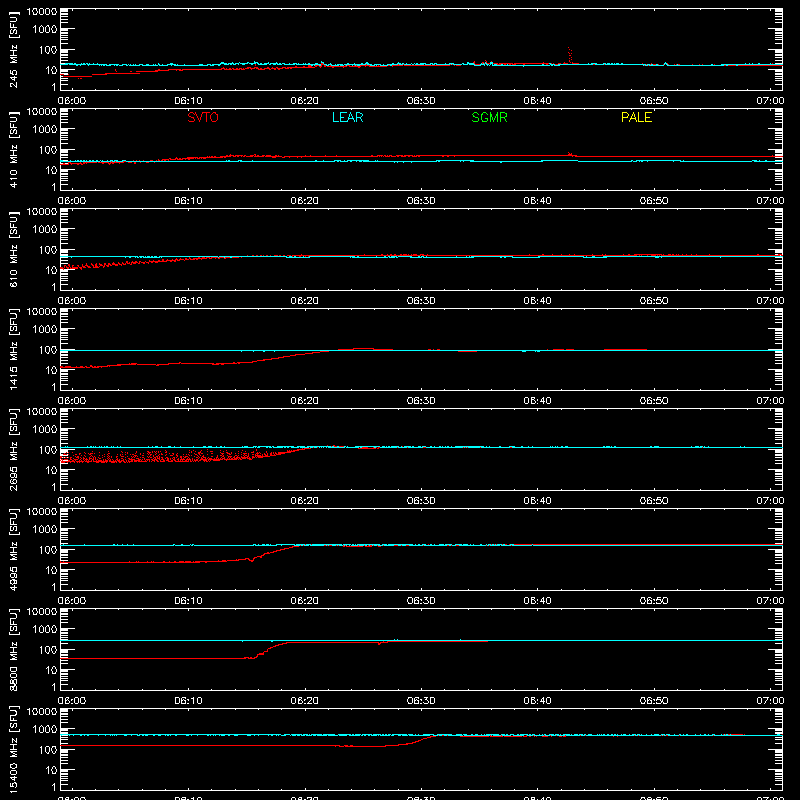The image size is (800, 800).
Task: Click the 10 y-axis value of 15400 MHz plot
Action: (51, 770)
